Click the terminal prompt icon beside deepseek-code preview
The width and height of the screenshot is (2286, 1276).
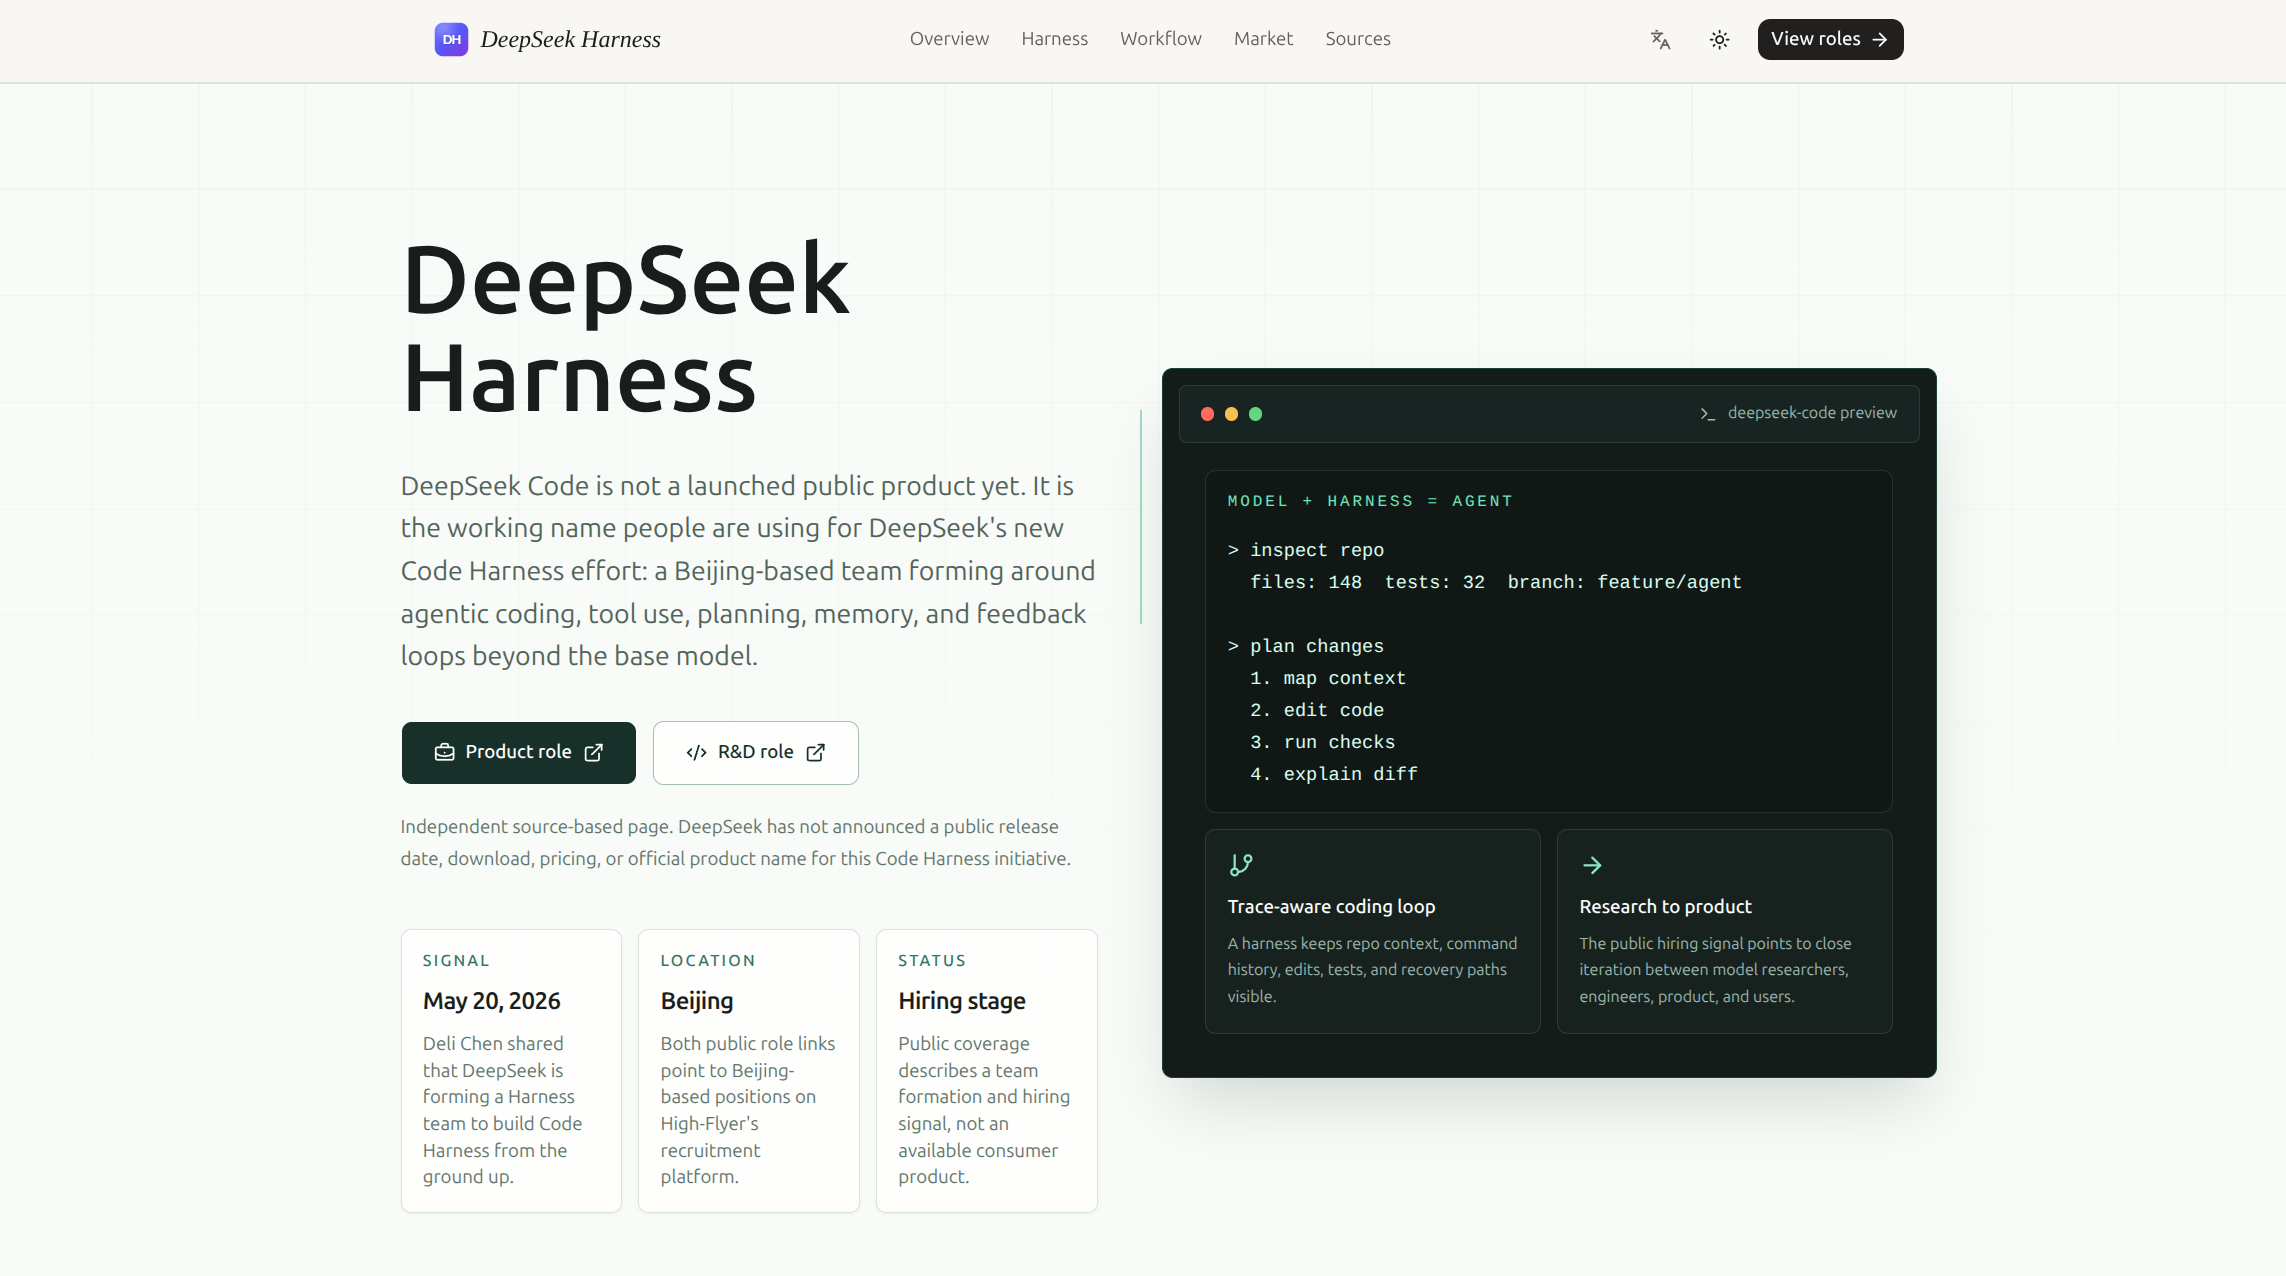[1707, 414]
